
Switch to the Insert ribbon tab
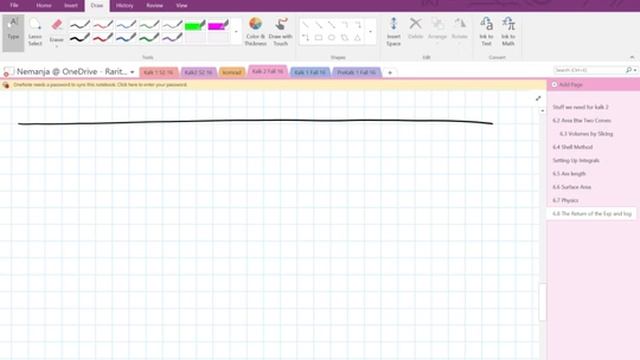[x=71, y=5]
